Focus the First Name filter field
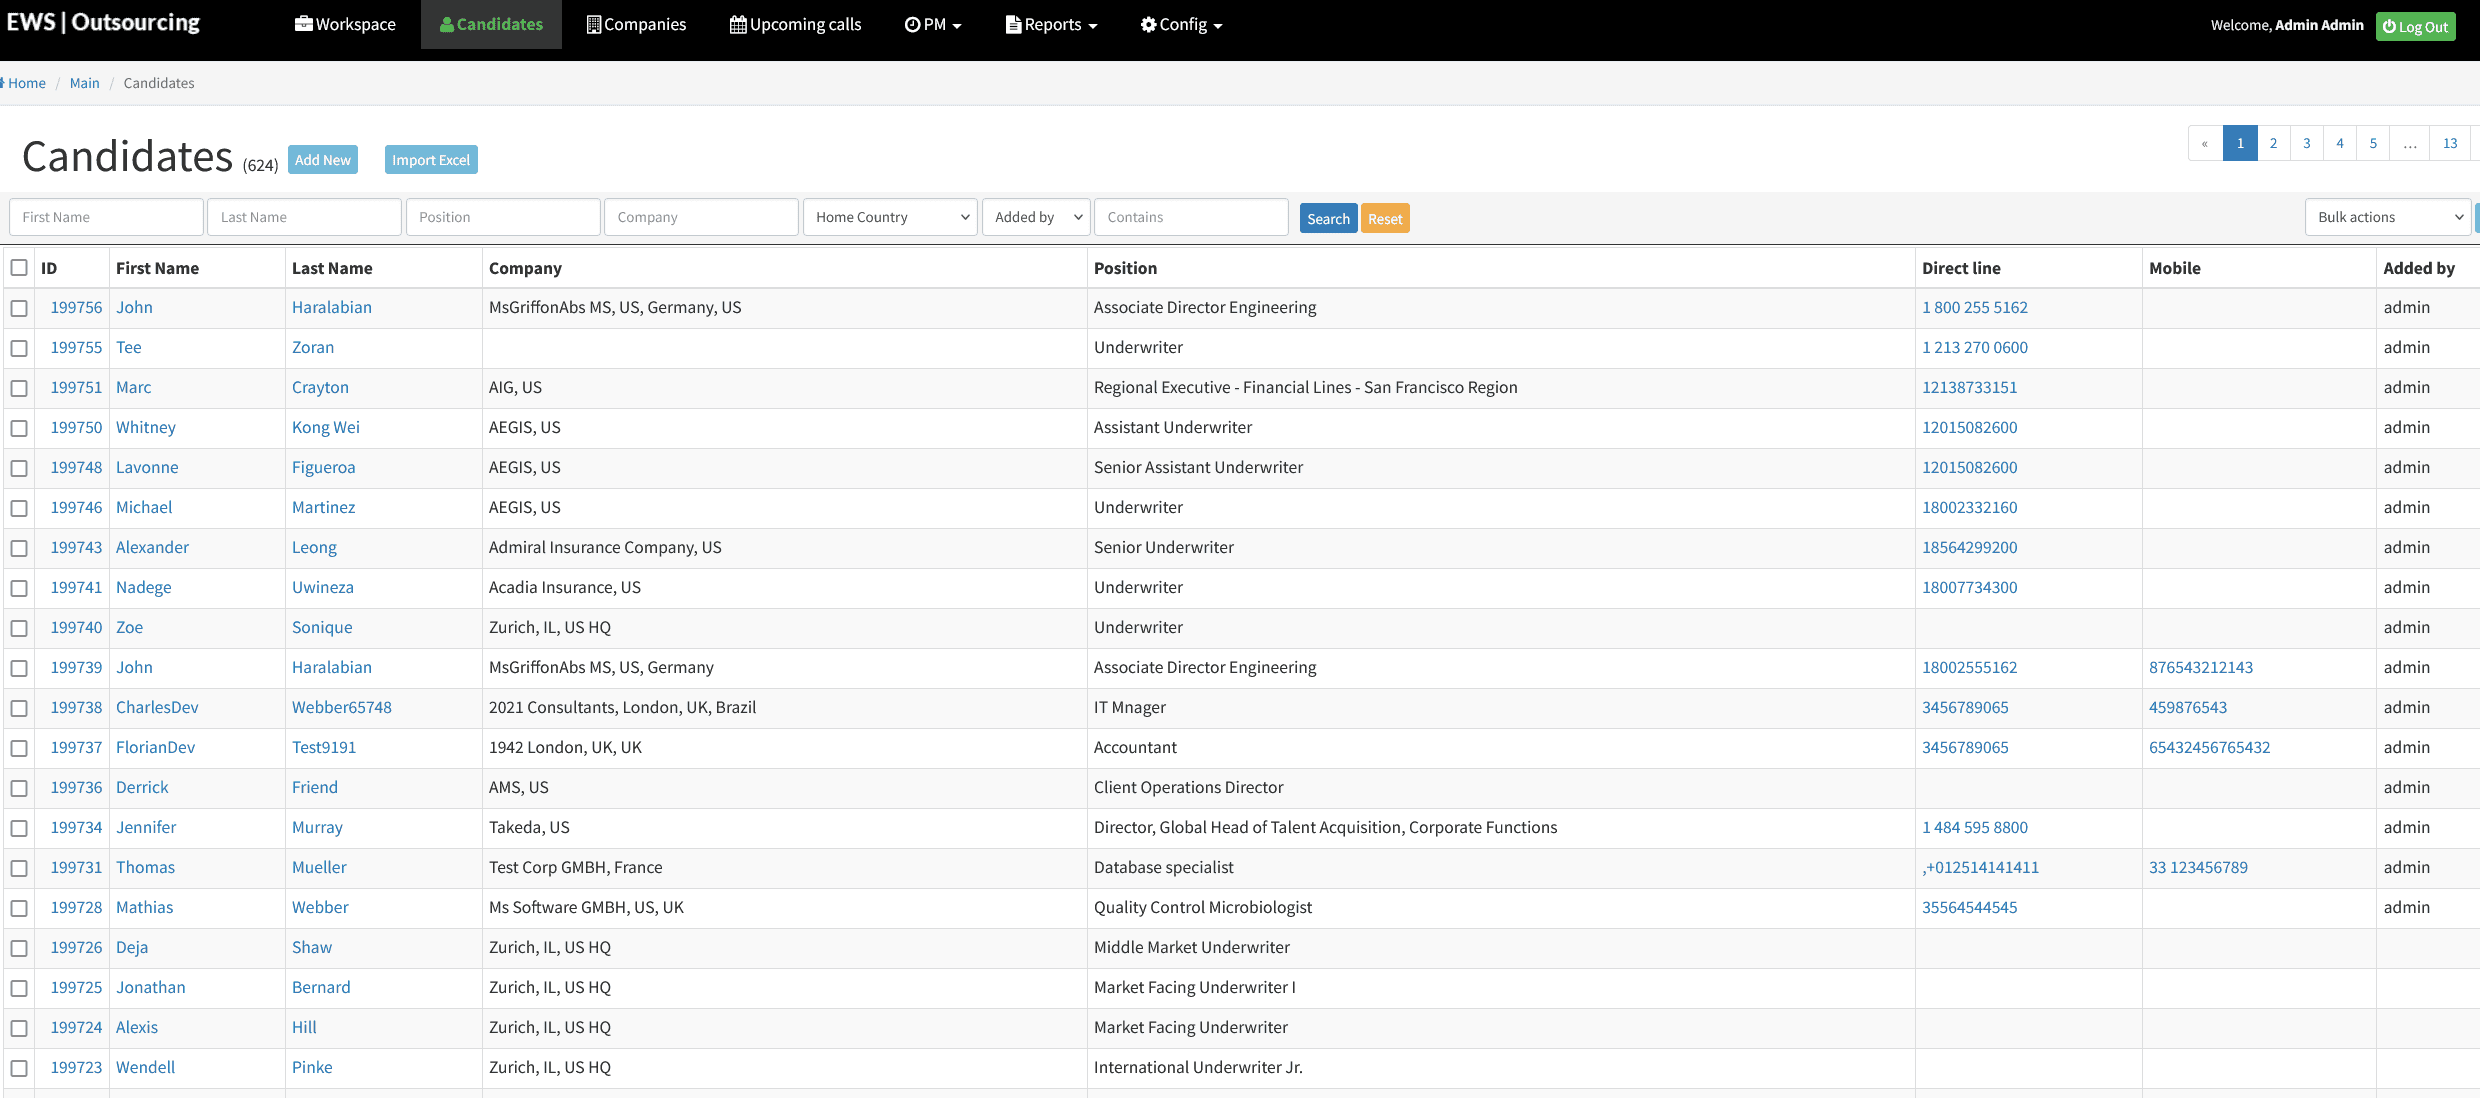 106,217
